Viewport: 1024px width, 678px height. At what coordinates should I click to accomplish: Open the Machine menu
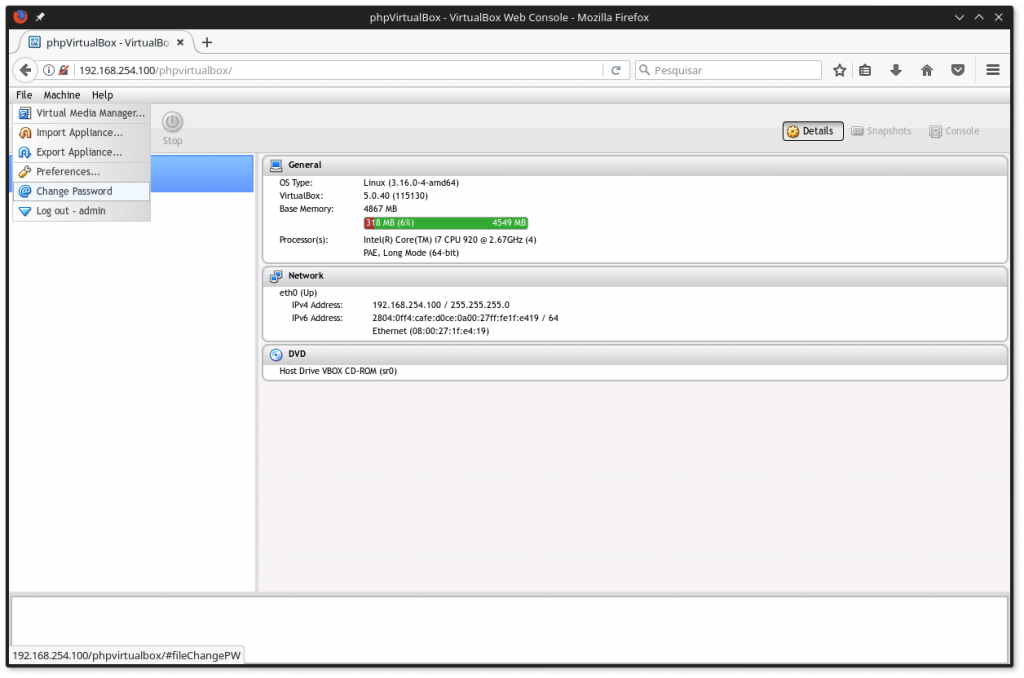tap(61, 94)
